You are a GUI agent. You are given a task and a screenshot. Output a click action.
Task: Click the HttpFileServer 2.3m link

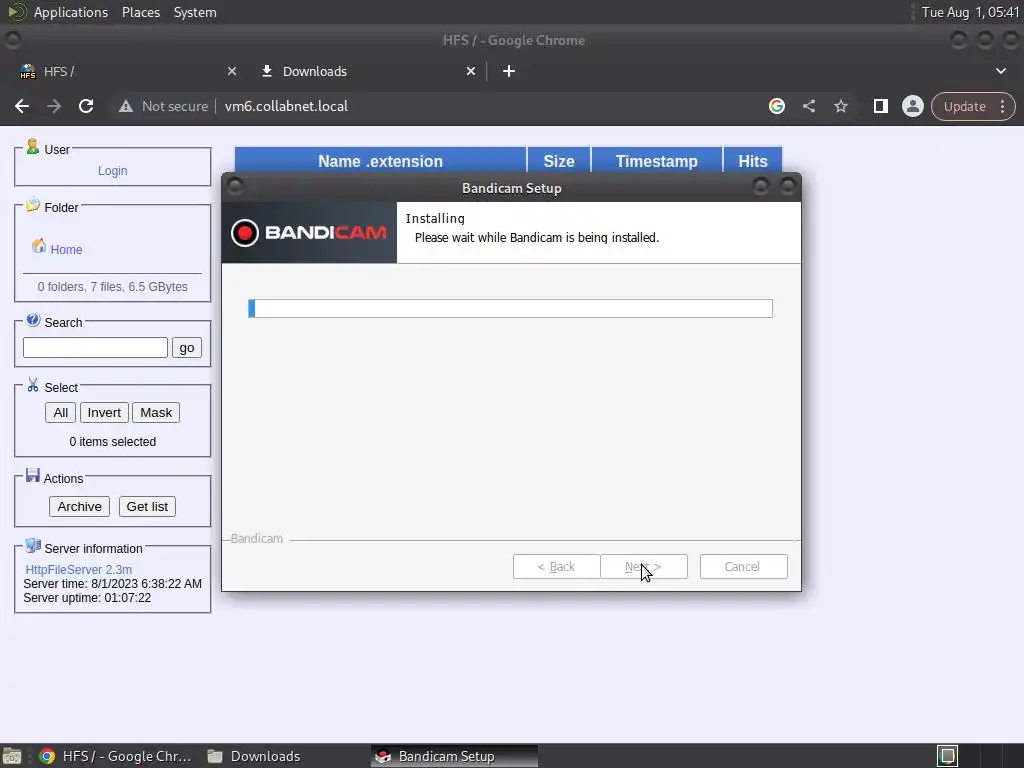coord(78,569)
